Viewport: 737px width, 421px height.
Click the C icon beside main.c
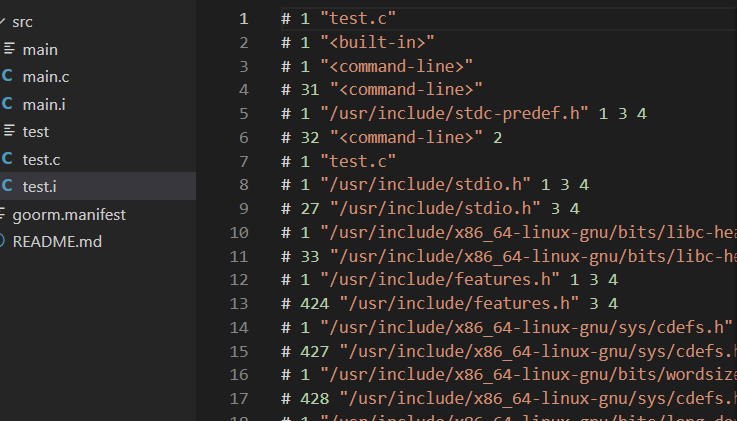(x=8, y=77)
